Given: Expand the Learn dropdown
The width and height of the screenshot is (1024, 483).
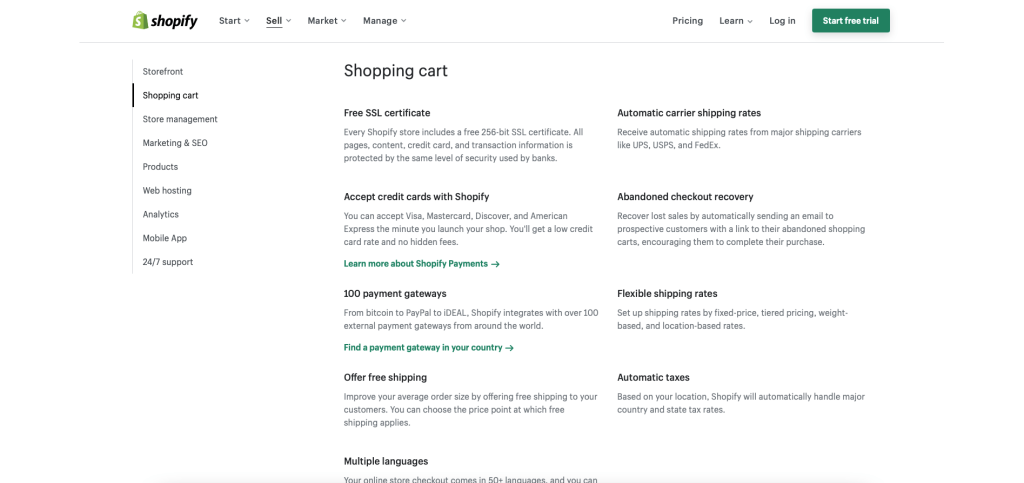Looking at the screenshot, I should 735,21.
